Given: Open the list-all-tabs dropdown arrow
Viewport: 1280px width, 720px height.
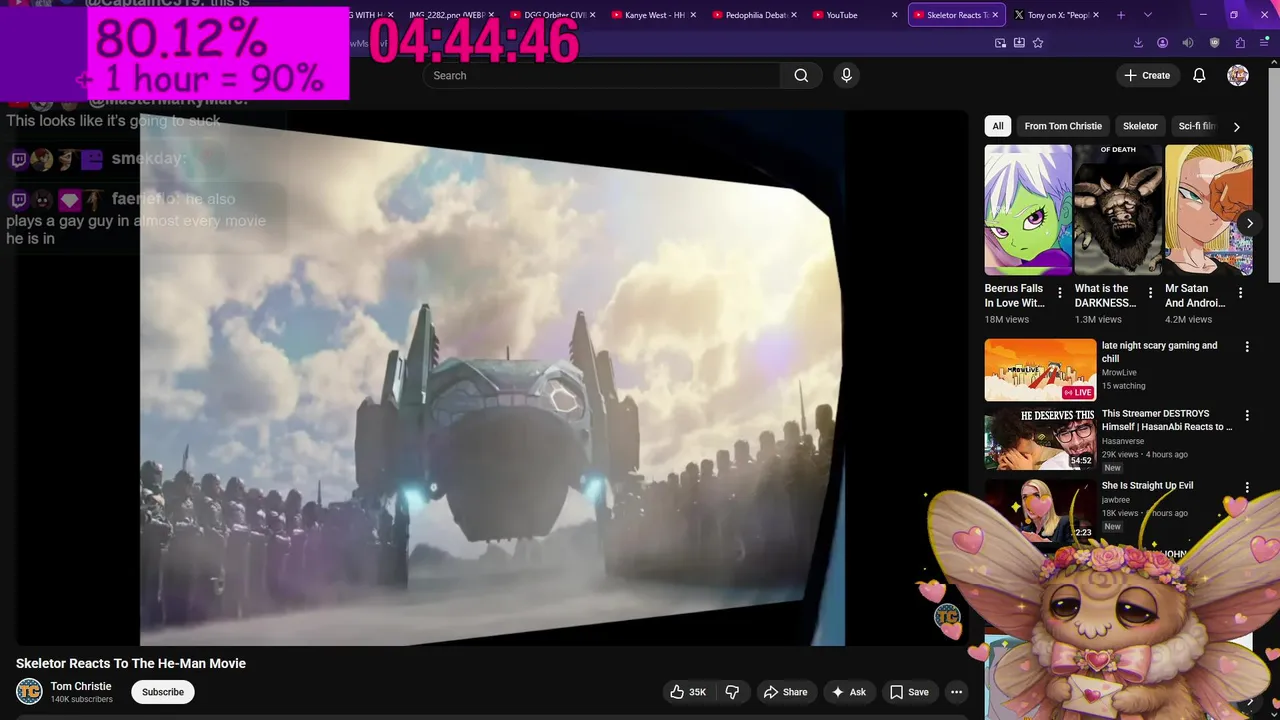Looking at the screenshot, I should [x=1148, y=15].
